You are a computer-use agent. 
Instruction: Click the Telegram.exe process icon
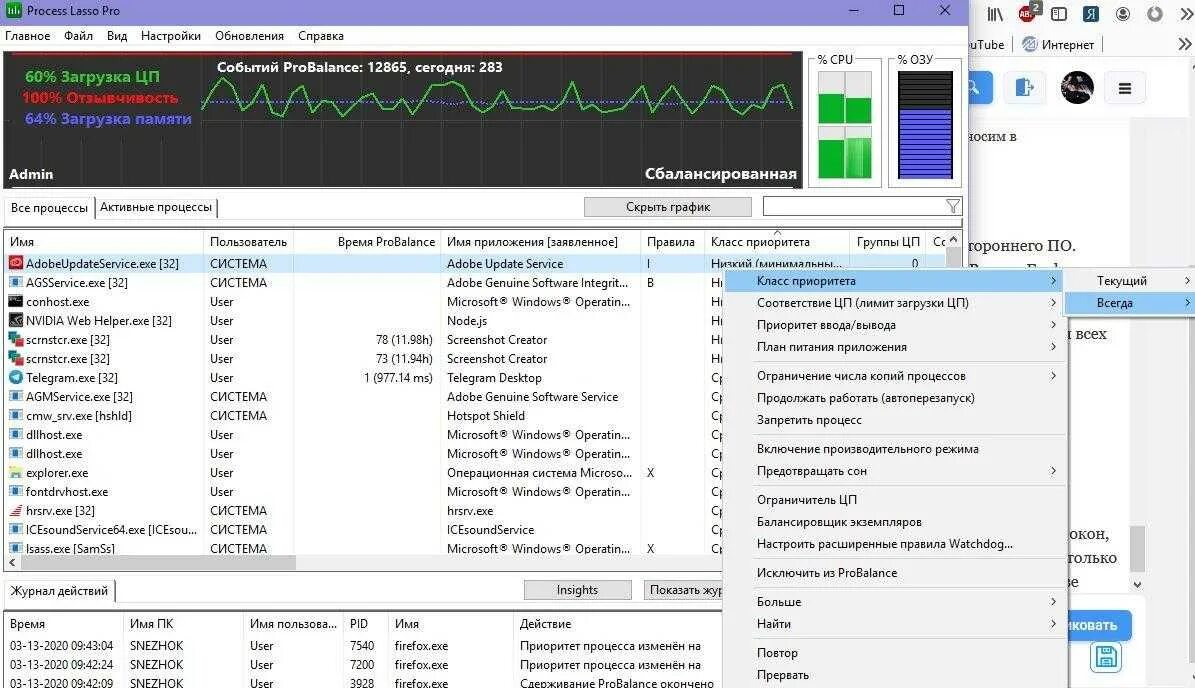click(15, 378)
